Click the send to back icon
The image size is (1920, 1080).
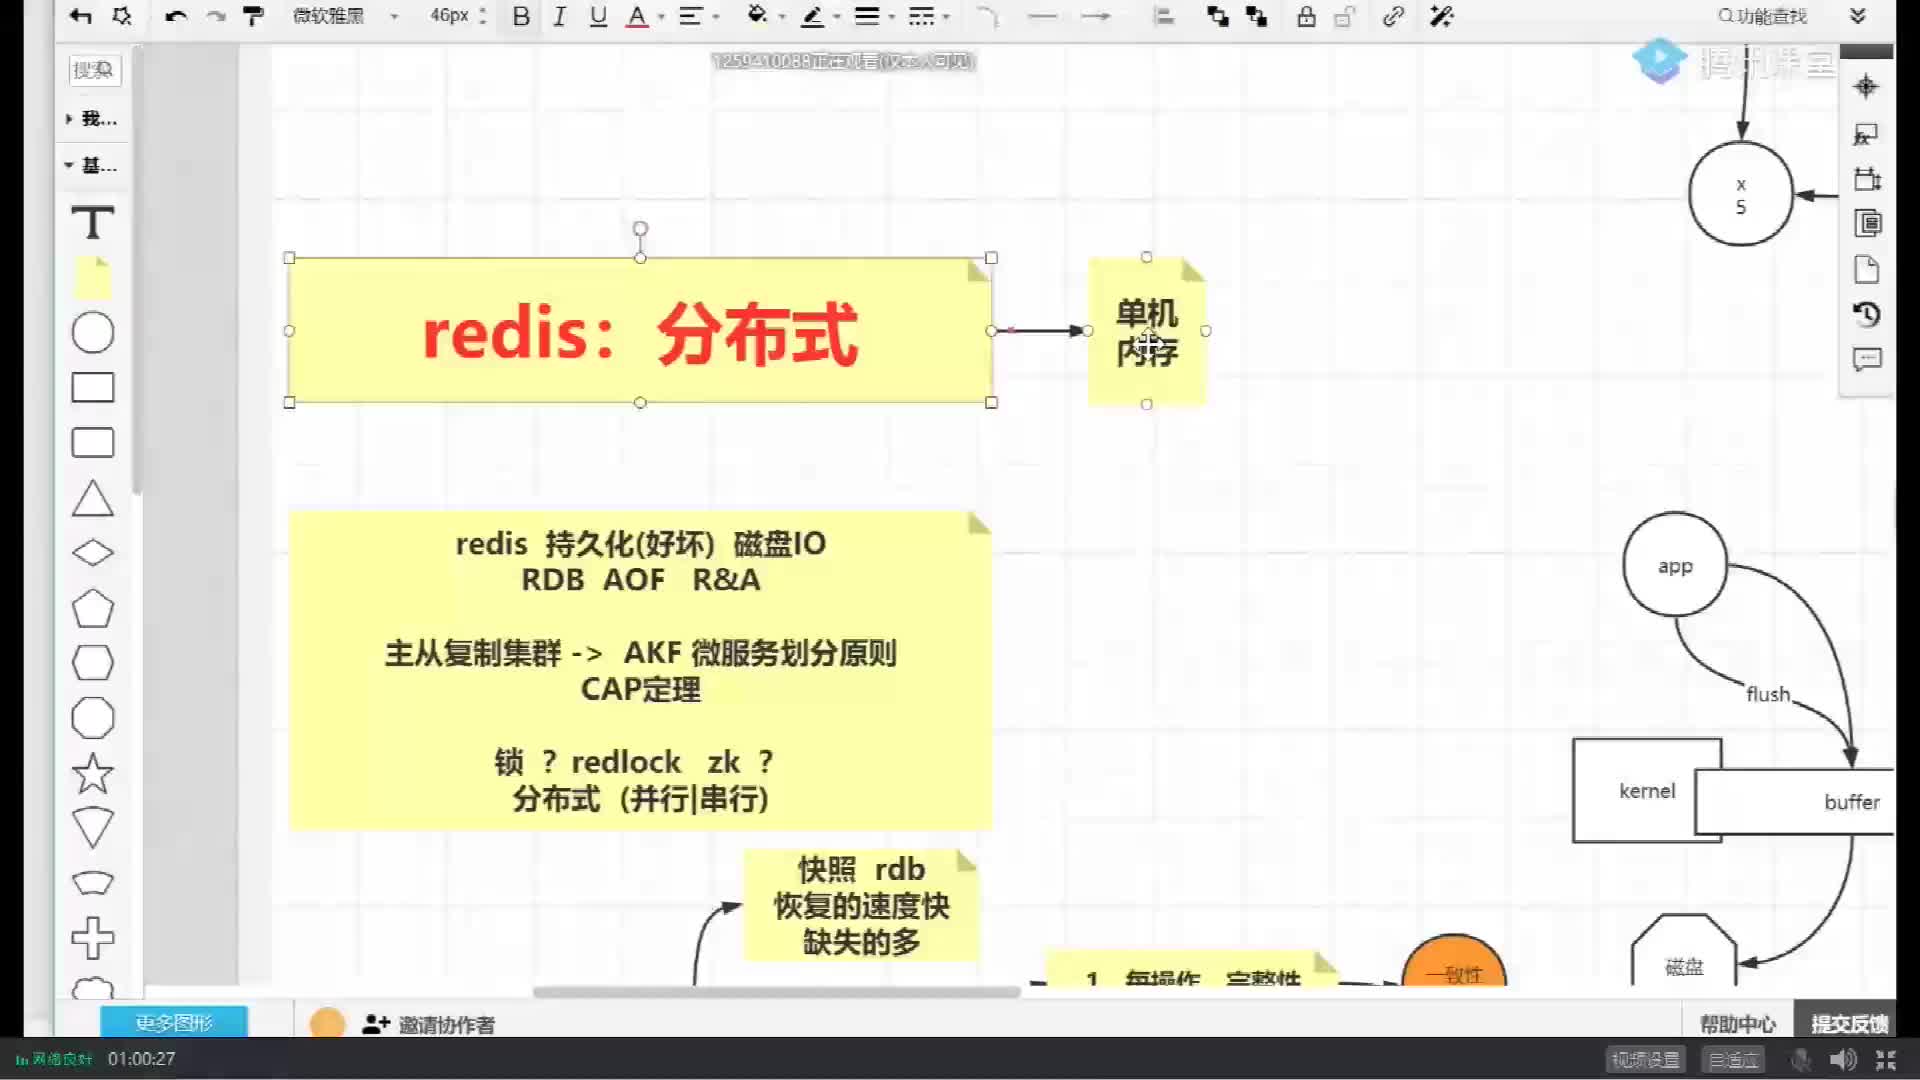point(1257,16)
